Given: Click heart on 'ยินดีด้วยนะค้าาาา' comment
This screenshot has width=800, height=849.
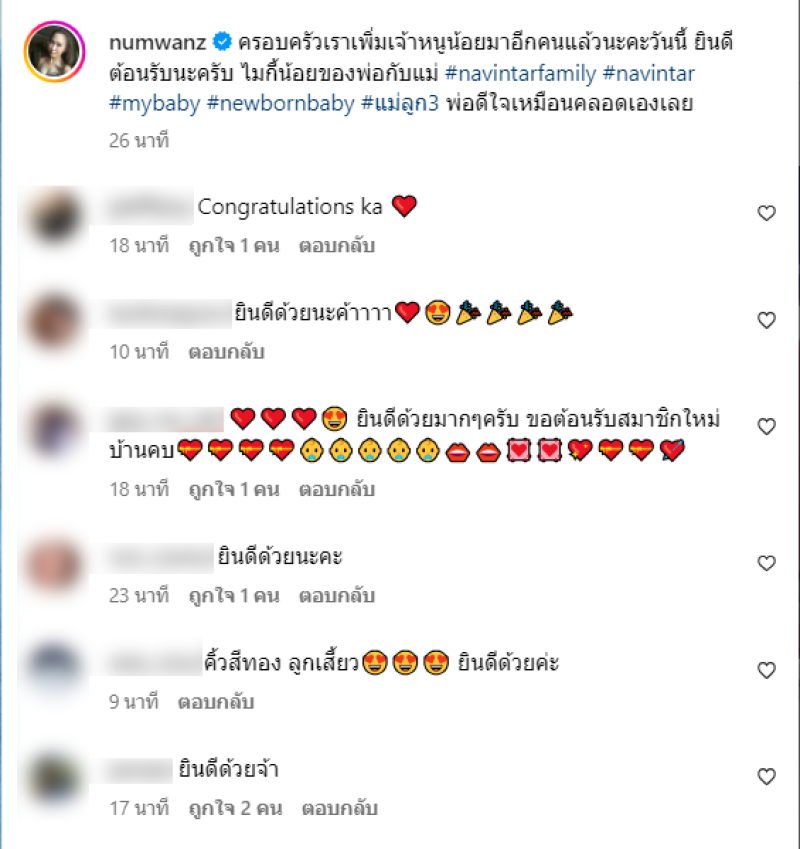Looking at the screenshot, I should 766,320.
